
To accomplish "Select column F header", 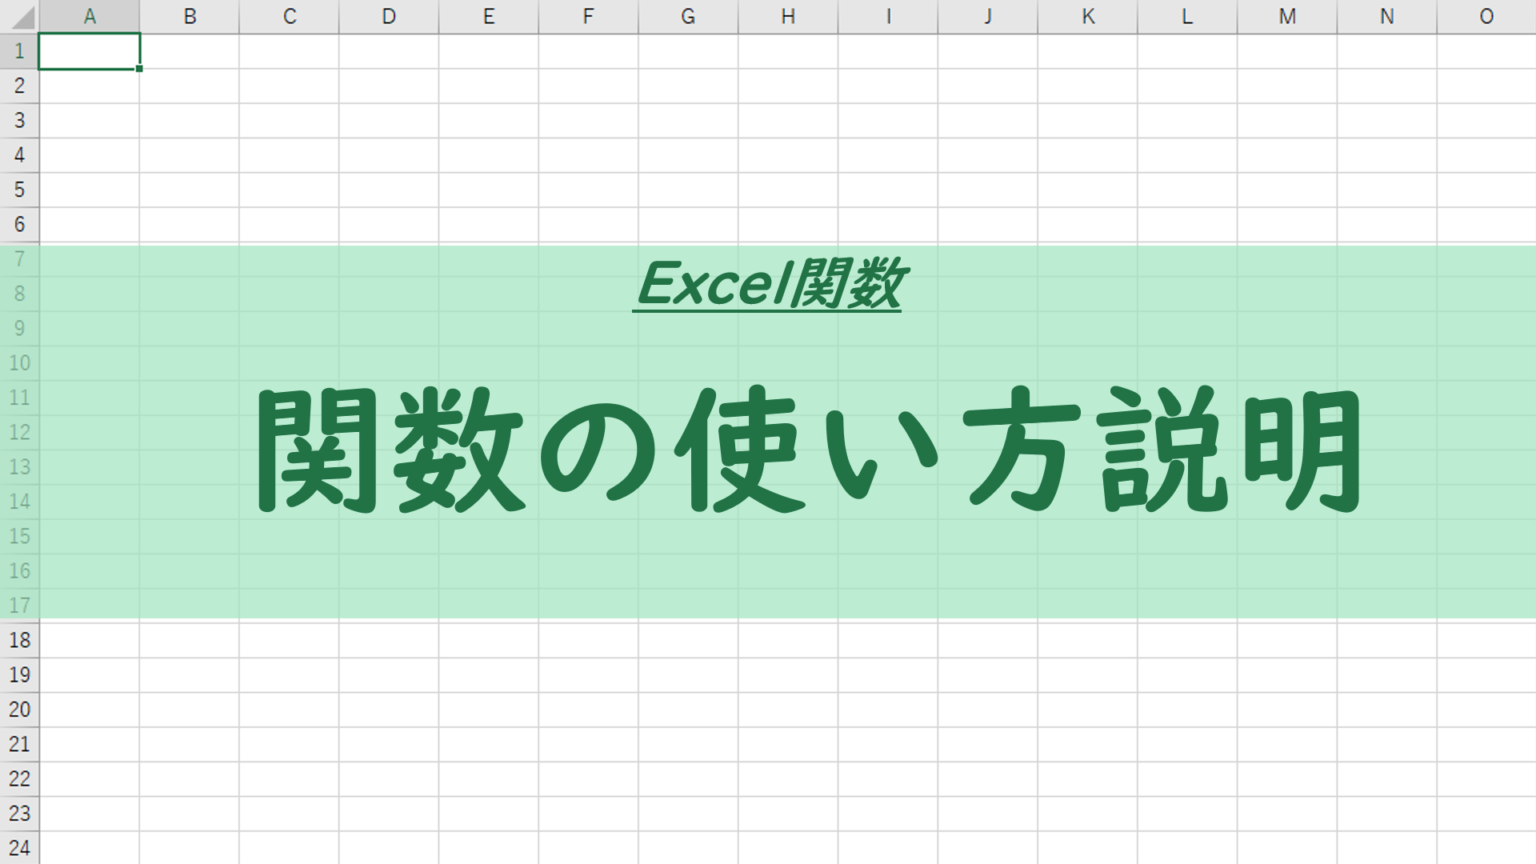I will click(588, 17).
